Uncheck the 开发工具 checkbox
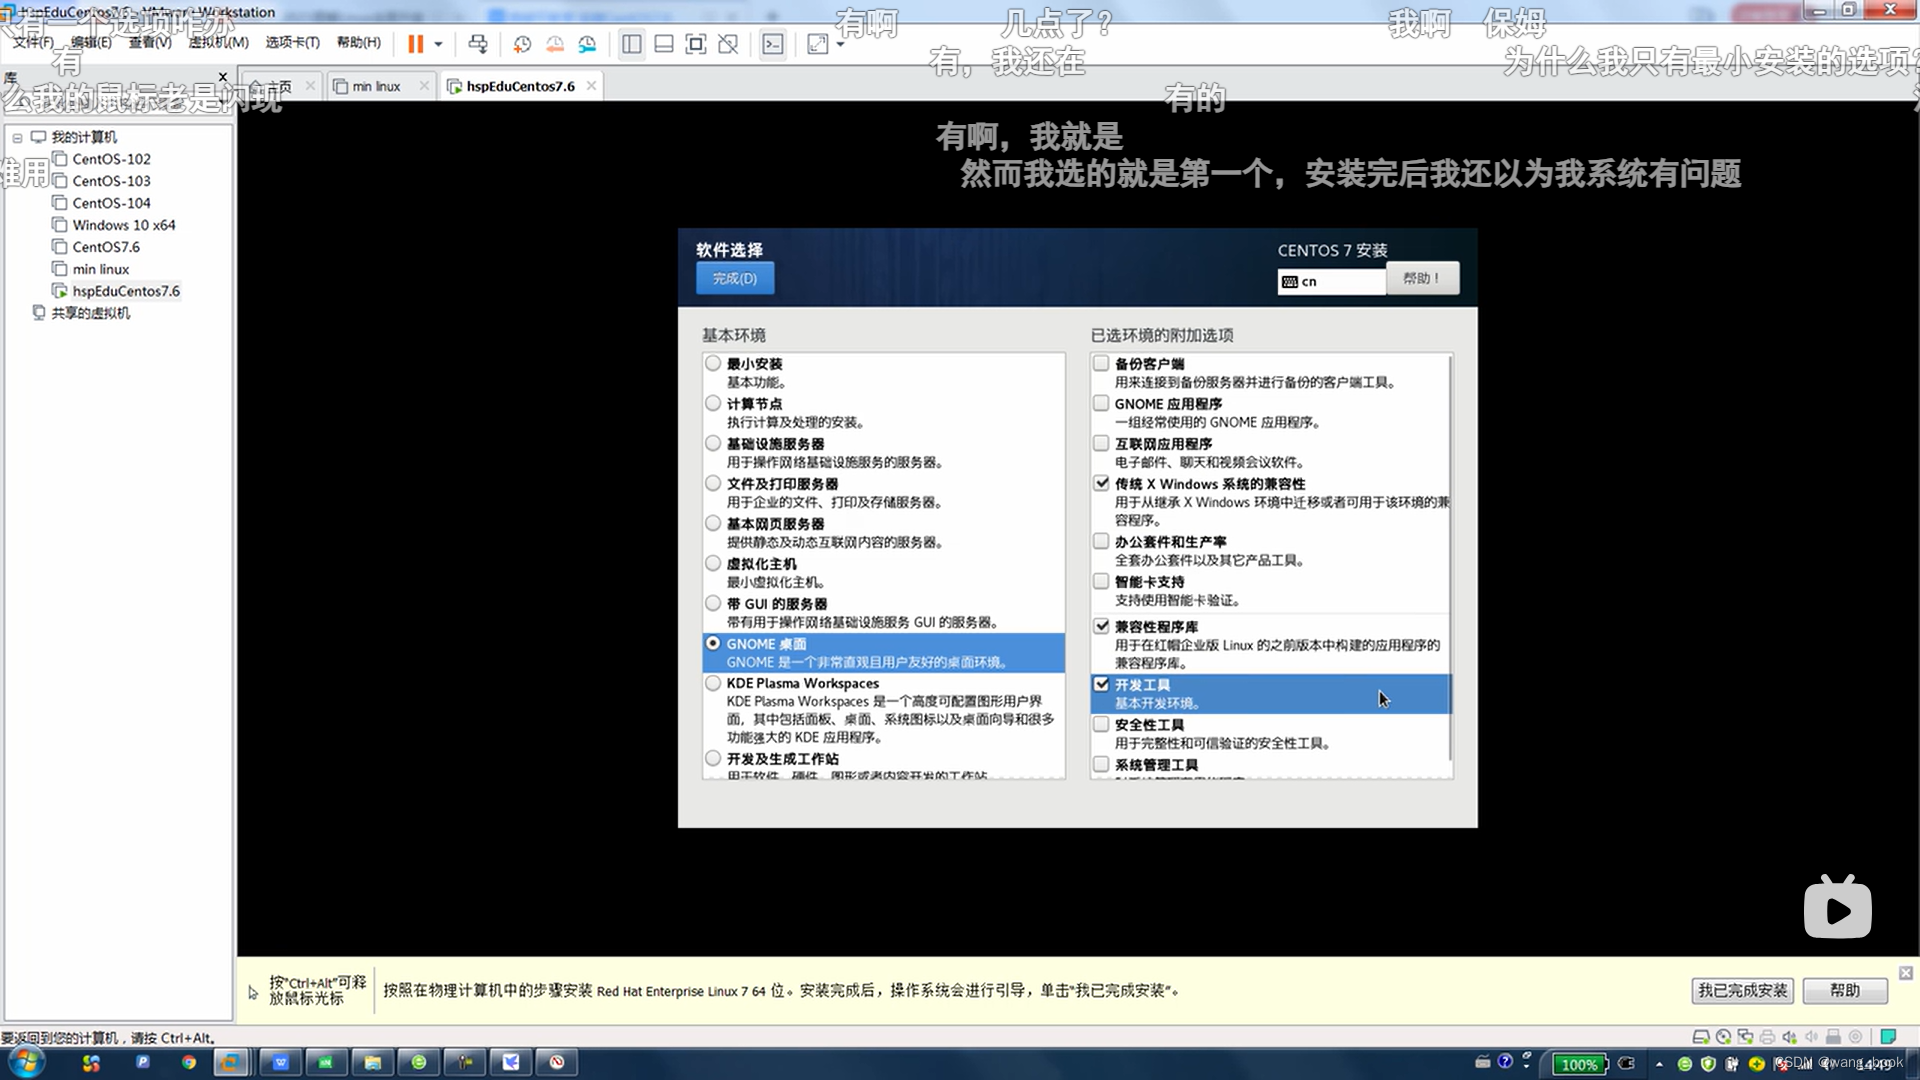This screenshot has width=1920, height=1080. pos(1101,684)
